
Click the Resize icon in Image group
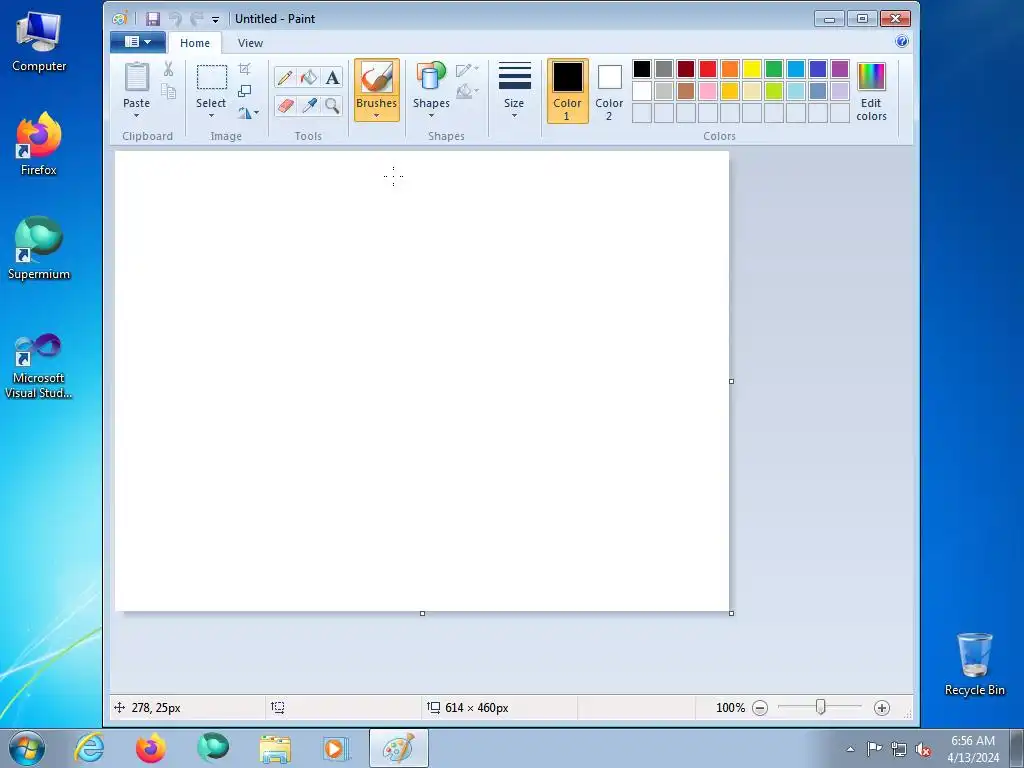pyautogui.click(x=245, y=91)
